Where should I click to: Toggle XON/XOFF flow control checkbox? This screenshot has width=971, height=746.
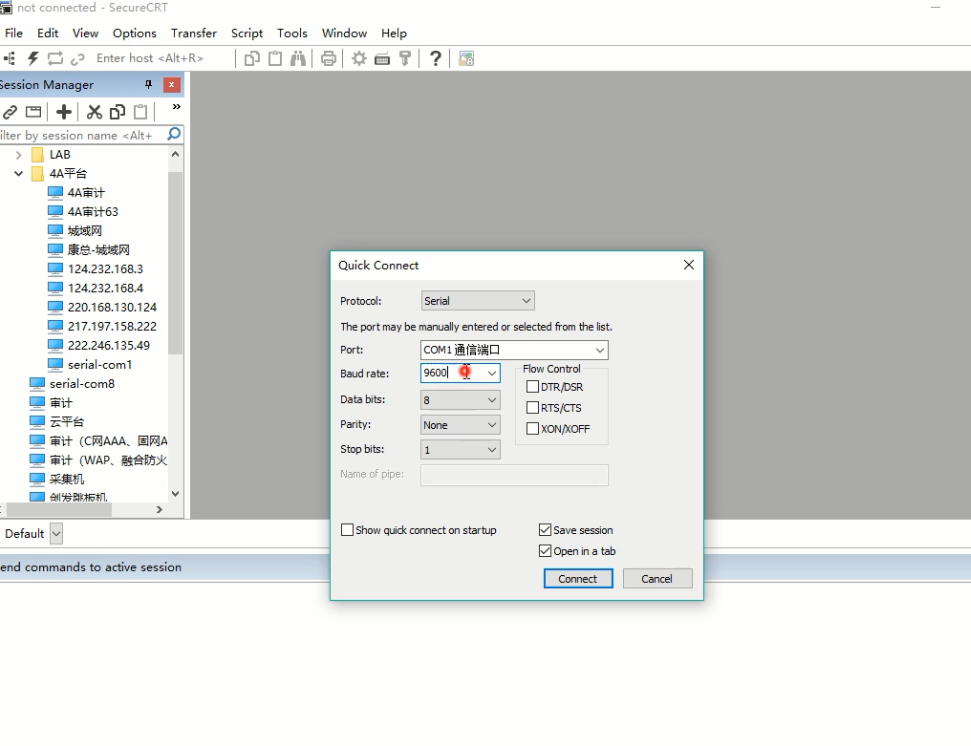point(532,428)
